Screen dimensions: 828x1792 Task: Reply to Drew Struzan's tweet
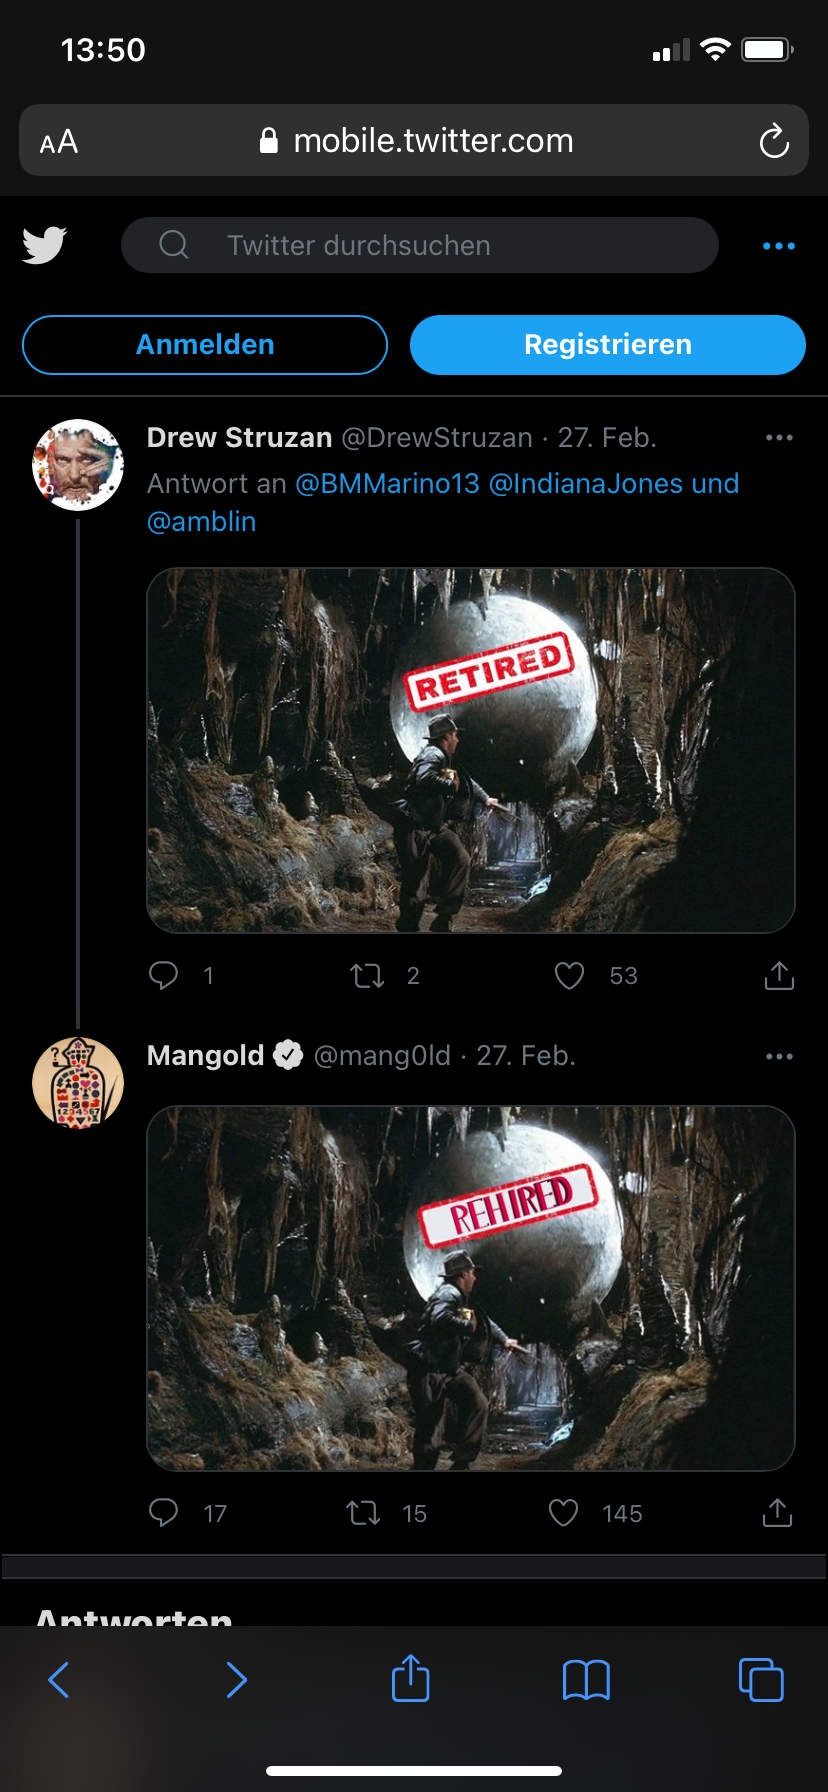tap(163, 975)
